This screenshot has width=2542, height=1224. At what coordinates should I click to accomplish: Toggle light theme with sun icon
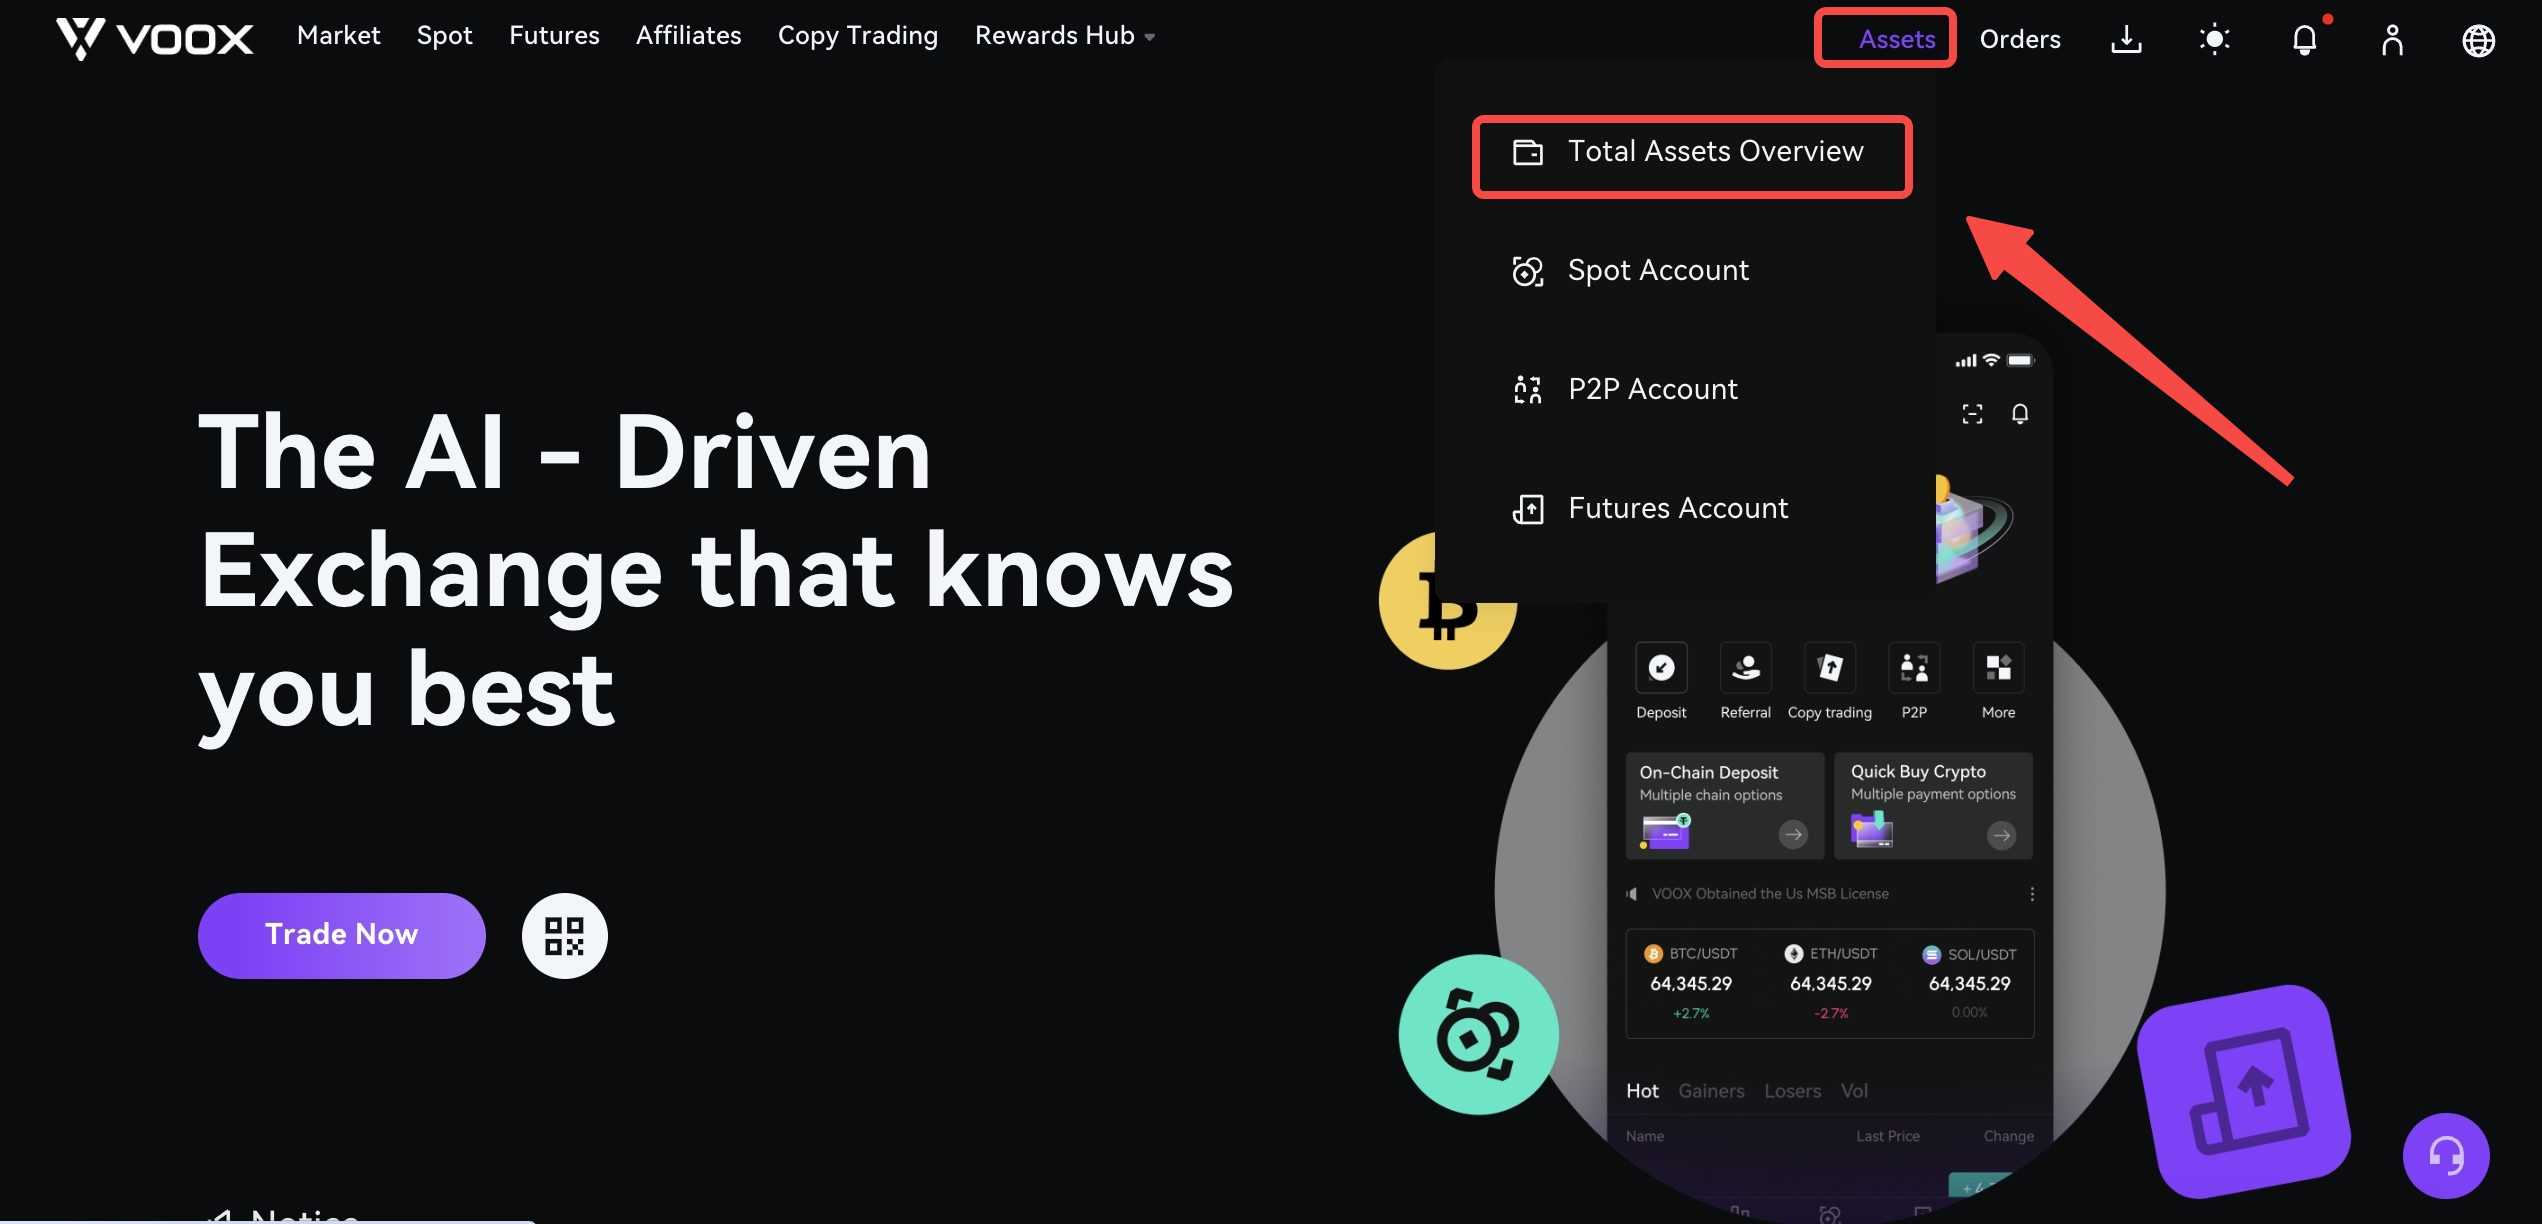[x=2214, y=39]
